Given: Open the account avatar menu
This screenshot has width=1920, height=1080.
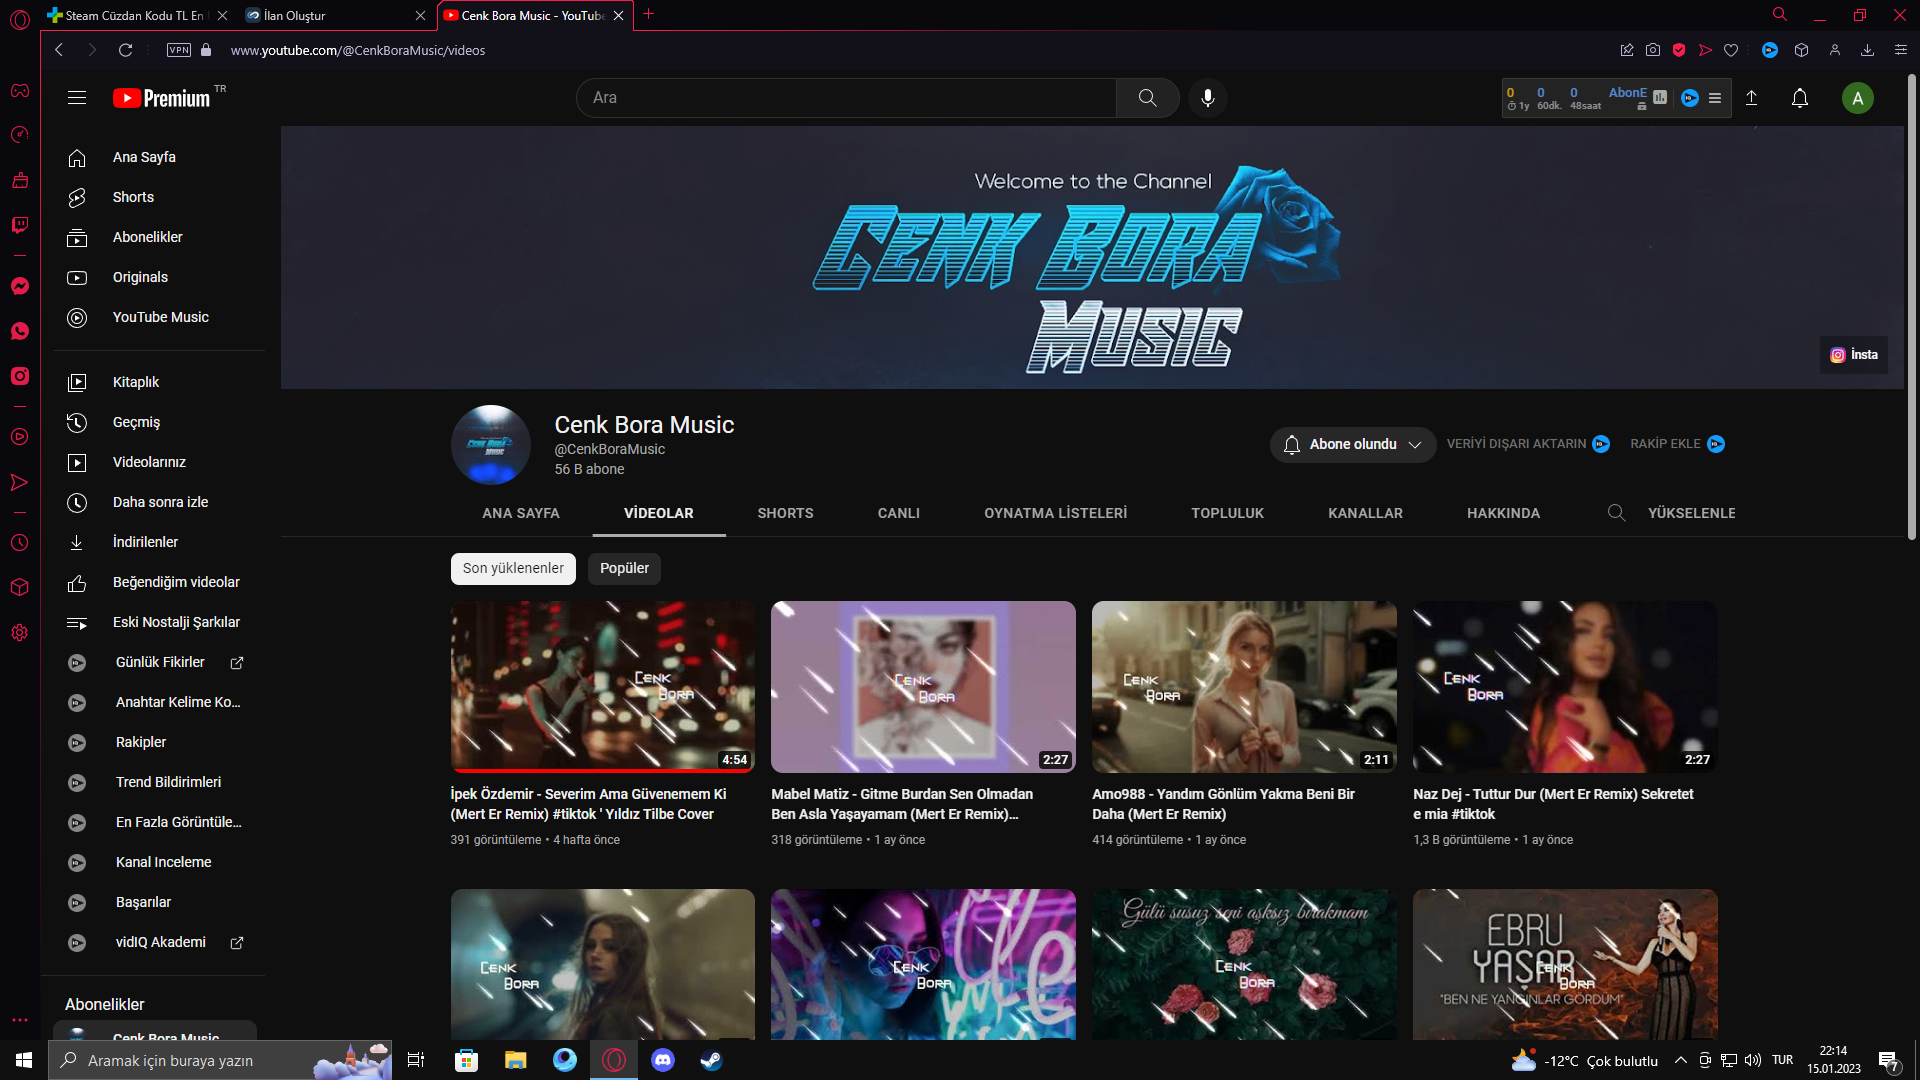Looking at the screenshot, I should [1857, 98].
